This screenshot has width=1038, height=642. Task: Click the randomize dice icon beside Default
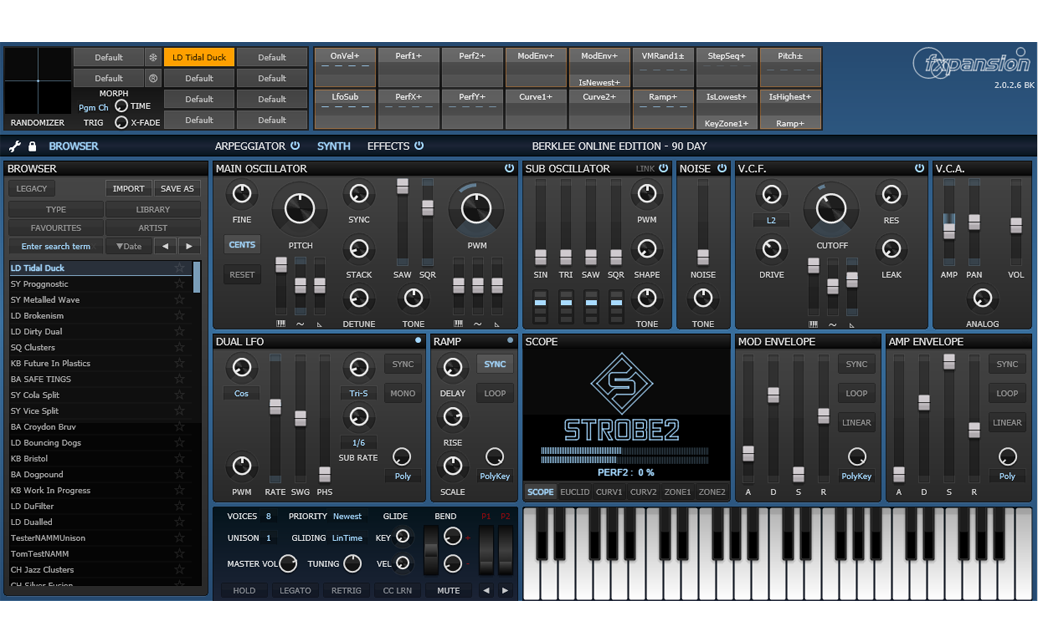click(153, 78)
